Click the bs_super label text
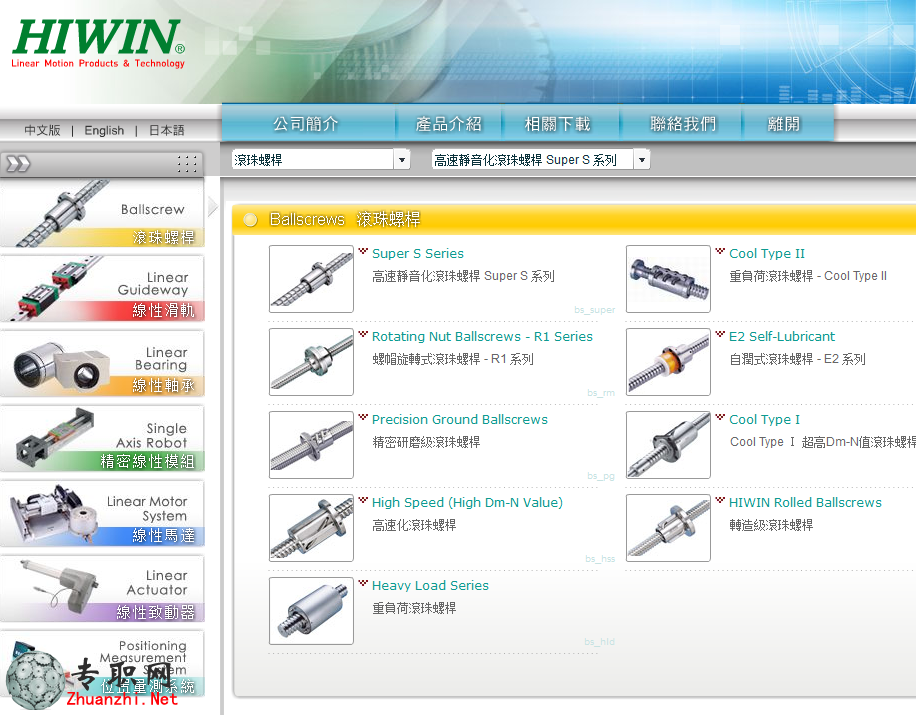 point(594,310)
